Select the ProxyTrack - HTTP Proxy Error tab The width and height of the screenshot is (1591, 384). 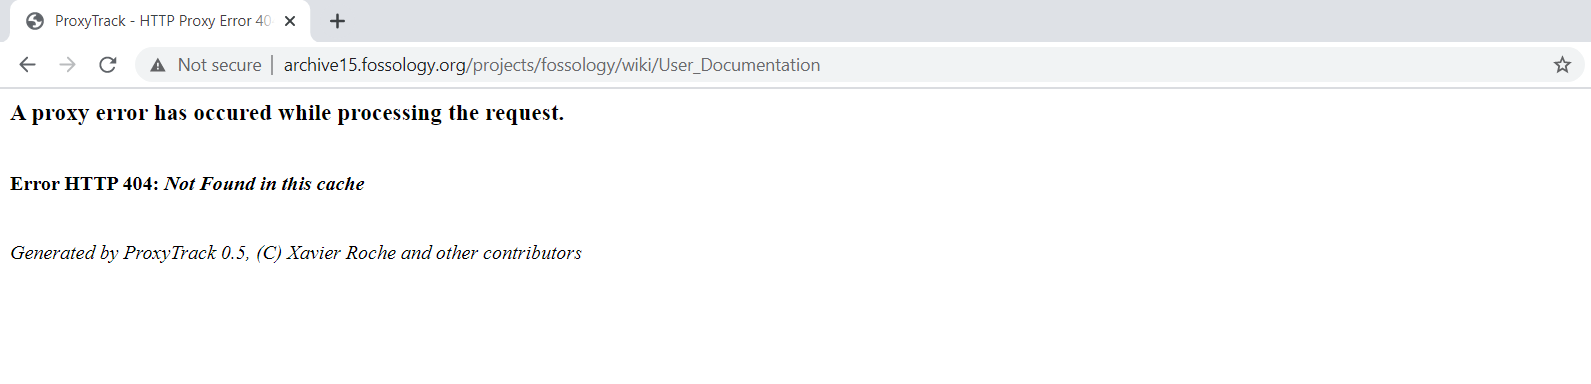pos(160,21)
